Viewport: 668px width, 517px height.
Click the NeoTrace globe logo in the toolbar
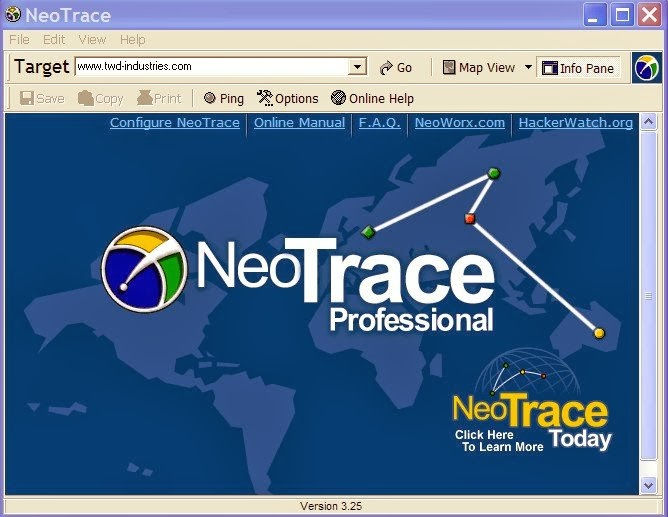pos(647,68)
